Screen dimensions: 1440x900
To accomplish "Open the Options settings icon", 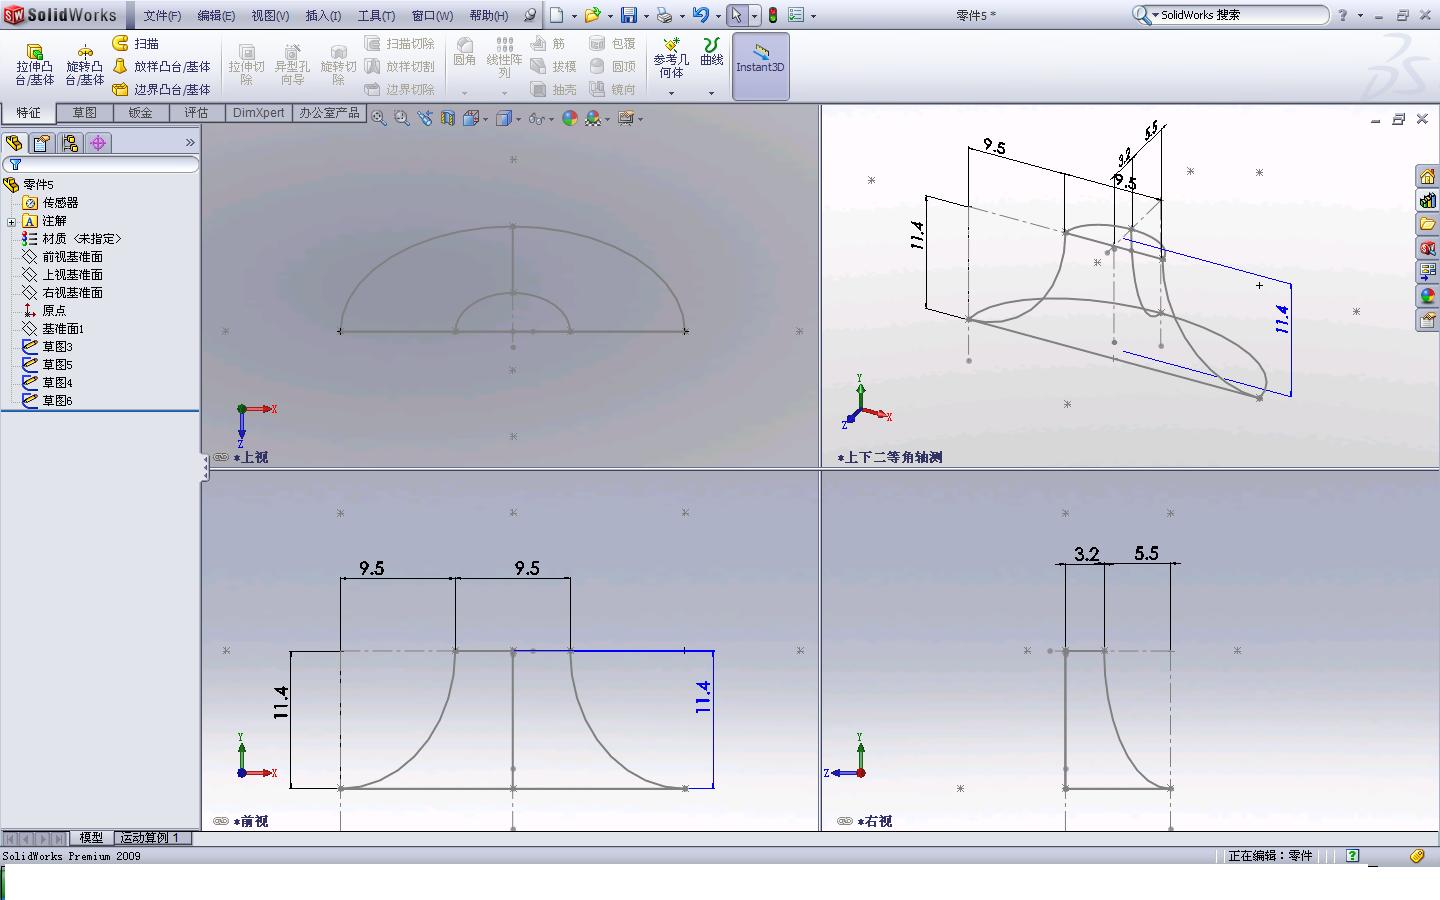I will click(x=796, y=15).
